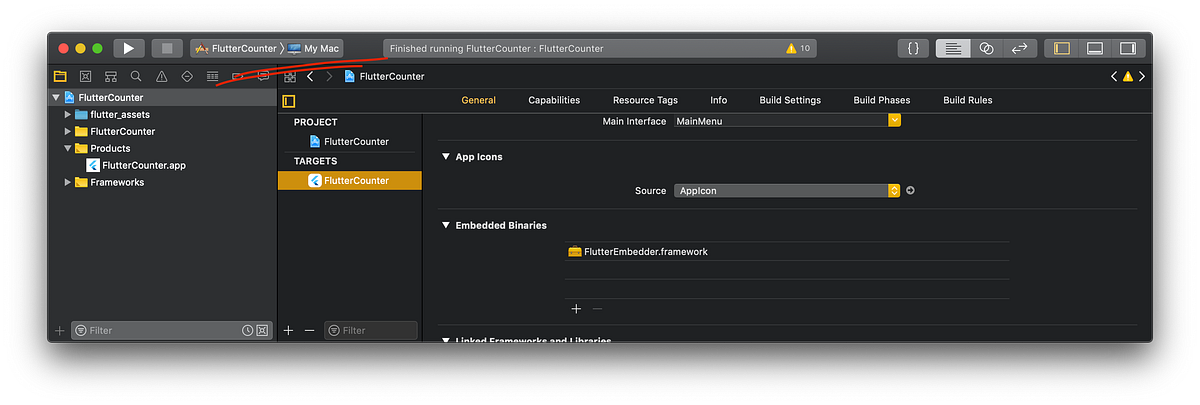Show only source-controlled files filter

(x=262, y=330)
